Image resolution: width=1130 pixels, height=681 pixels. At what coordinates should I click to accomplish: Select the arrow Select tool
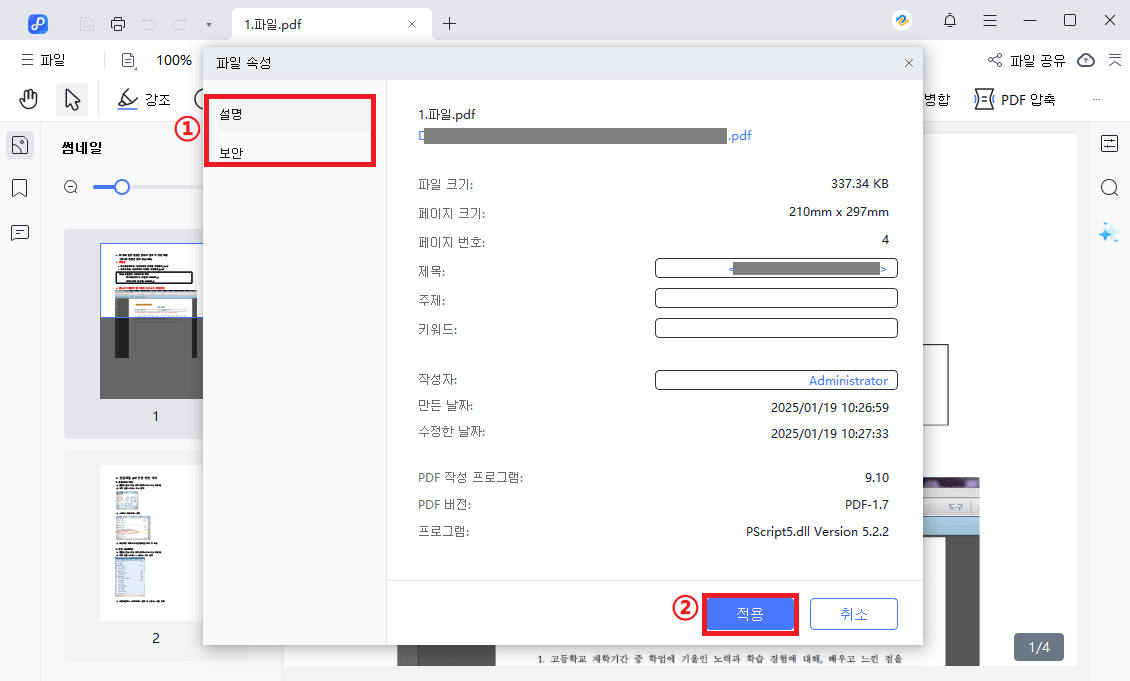pos(72,99)
